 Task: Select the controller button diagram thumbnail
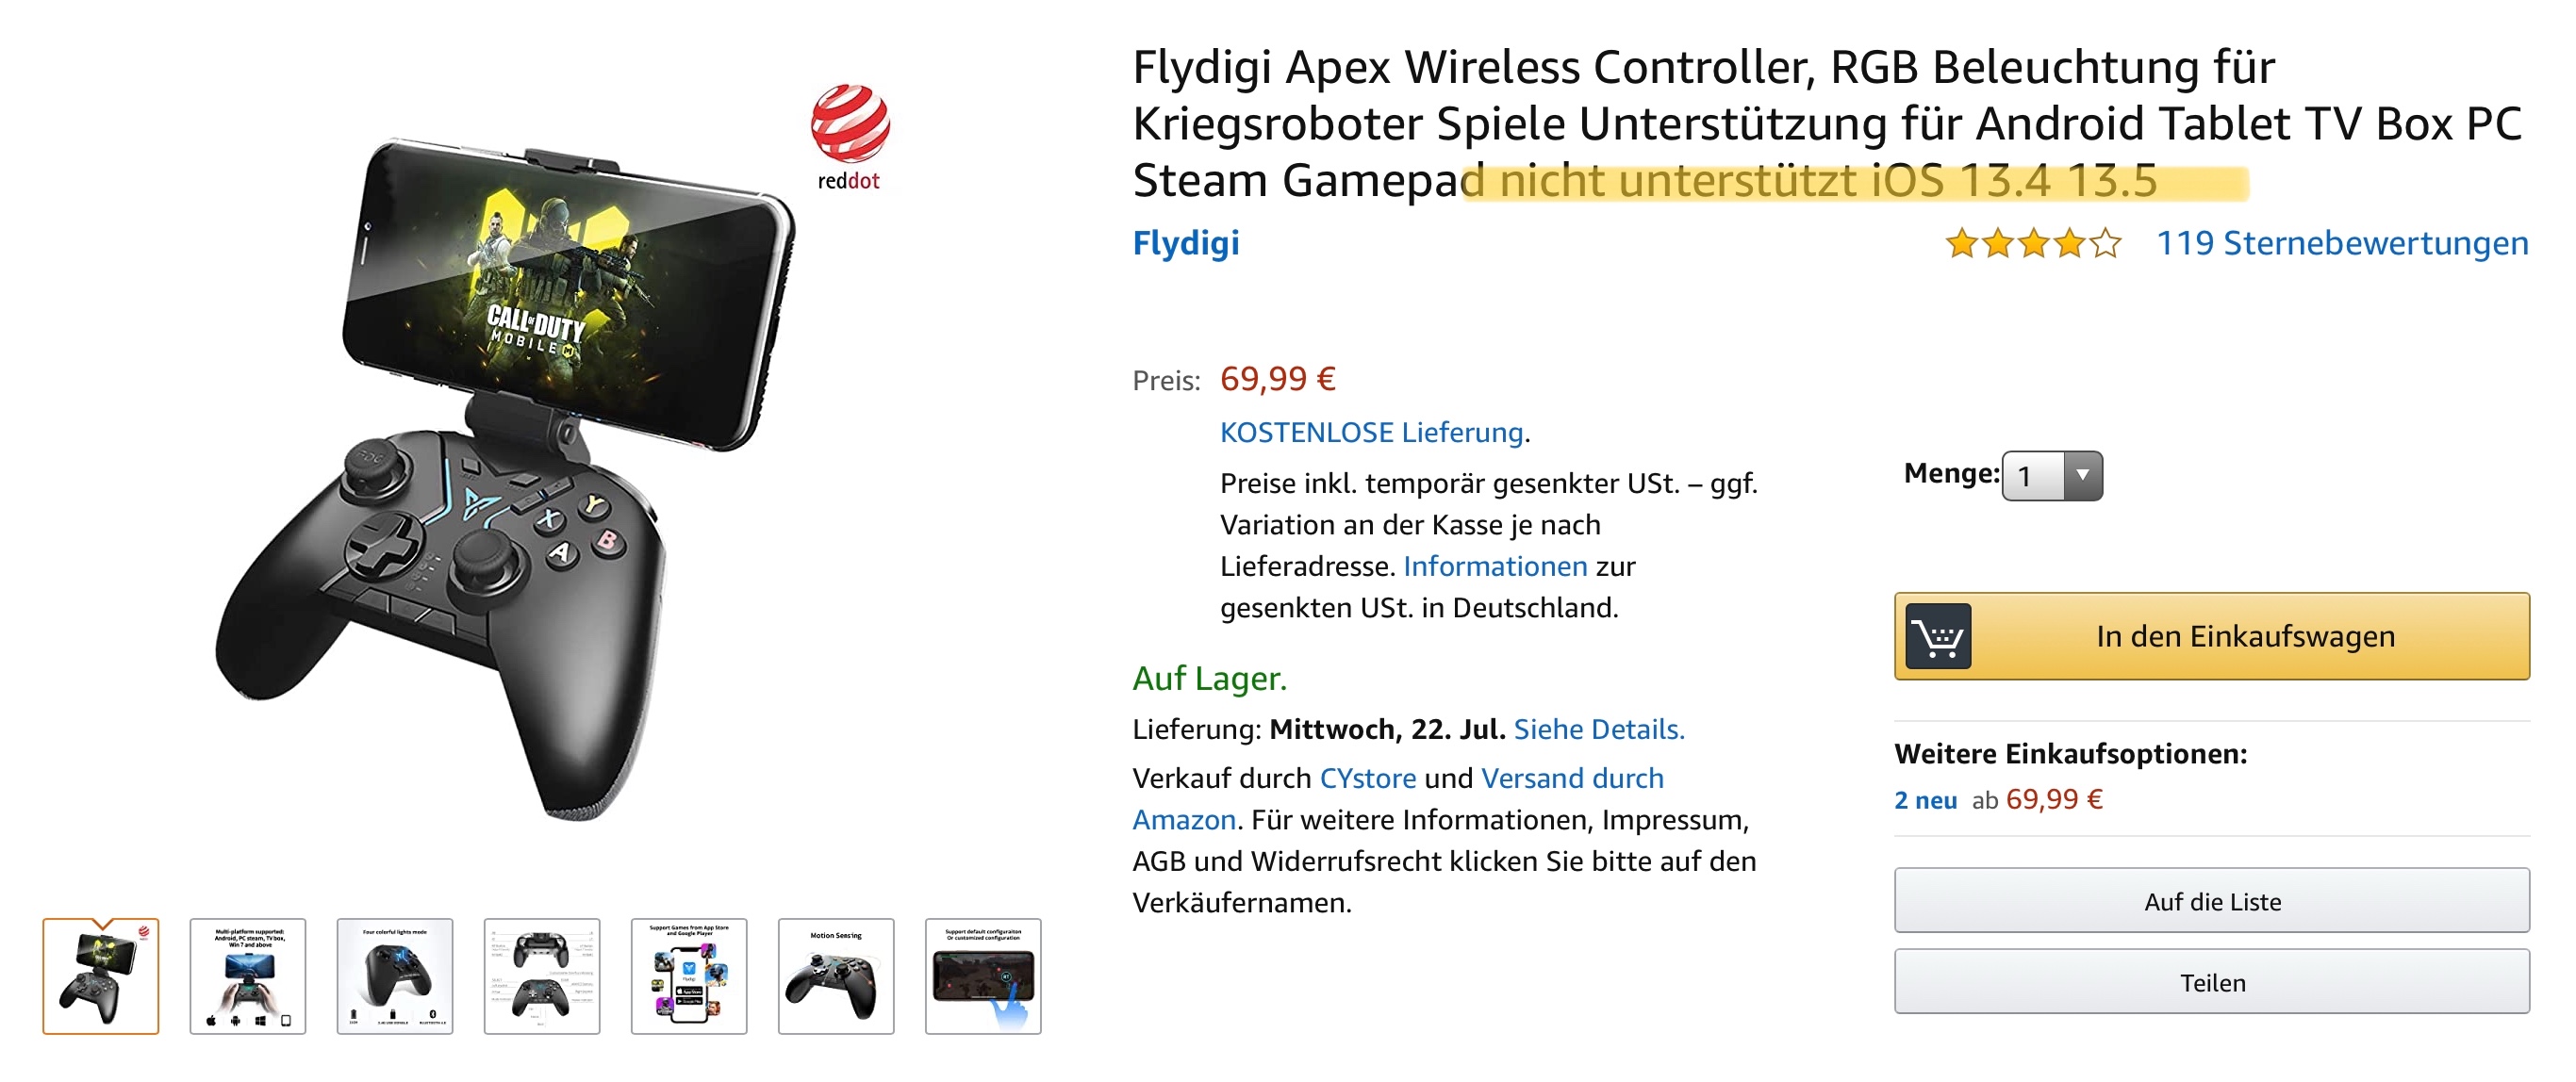point(542,976)
